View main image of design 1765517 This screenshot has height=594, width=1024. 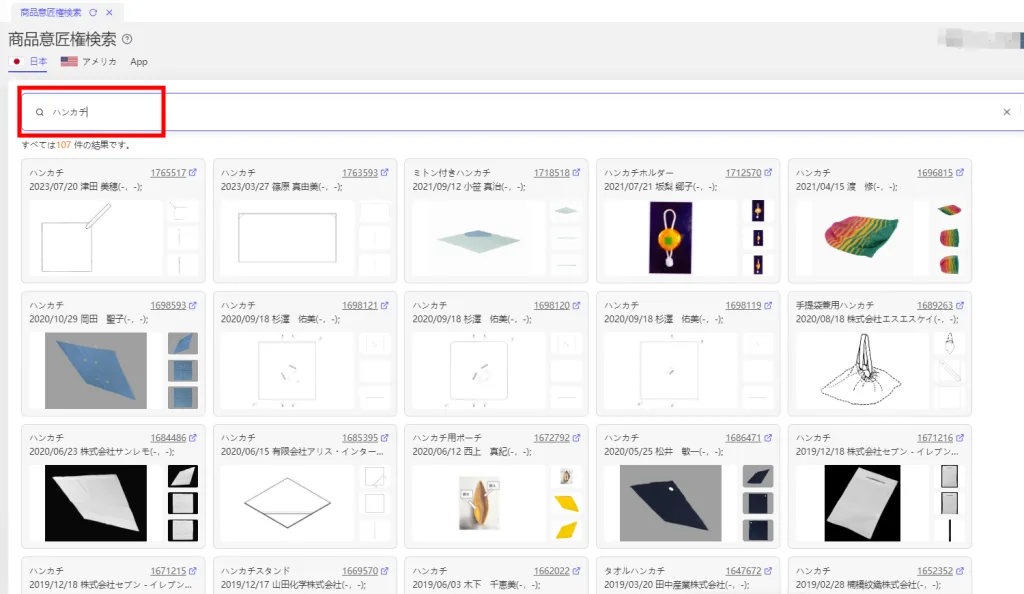pyautogui.click(x=95, y=238)
